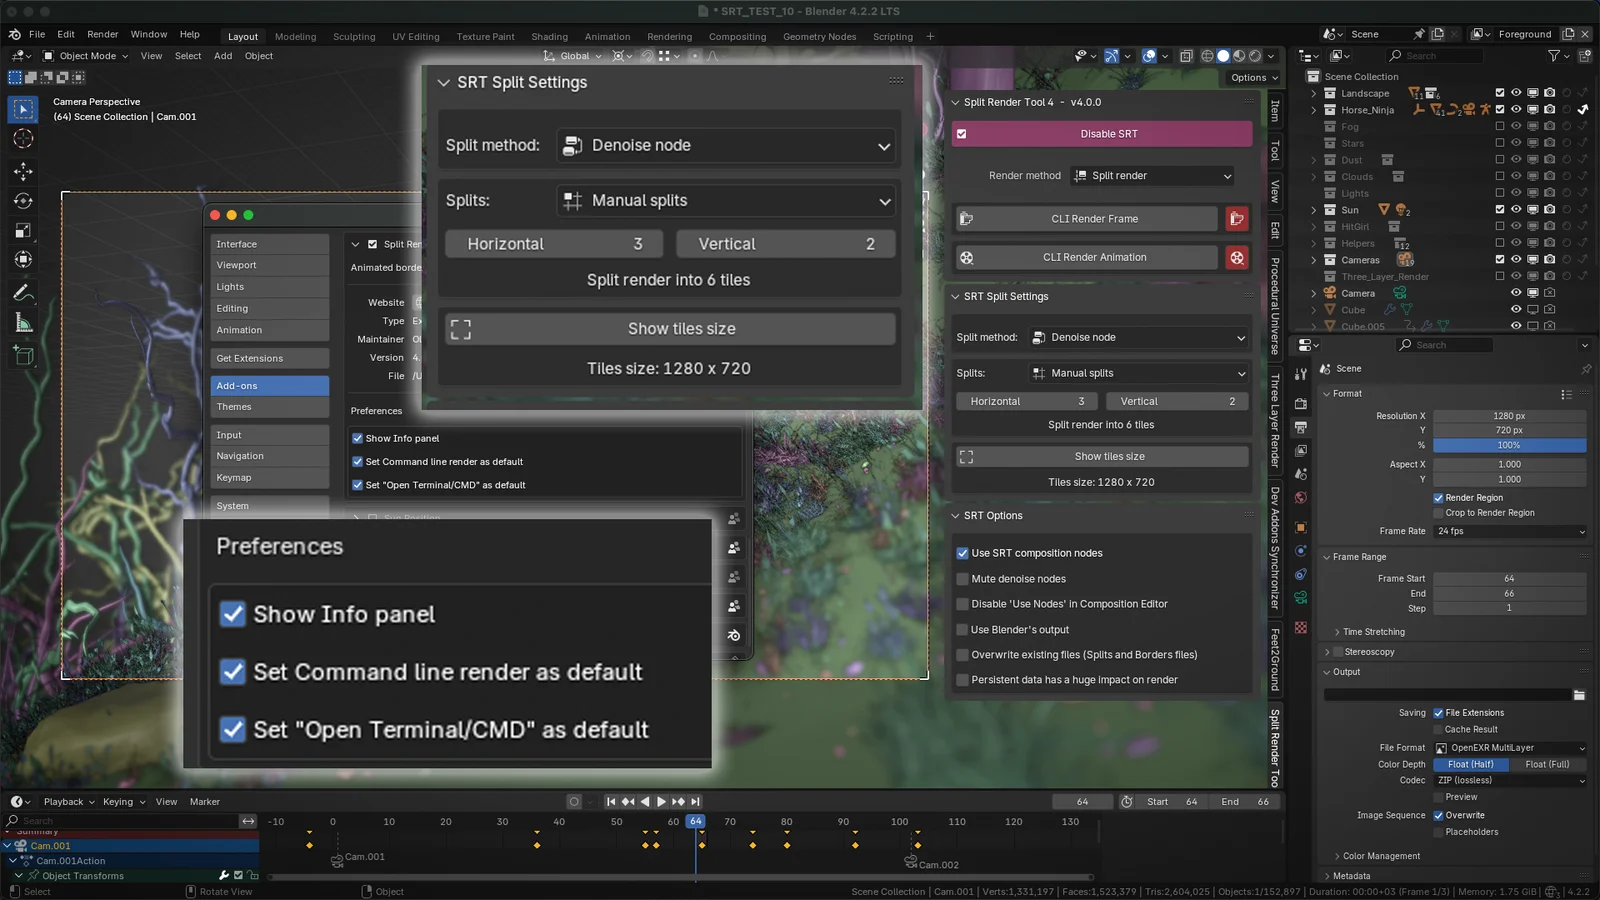The height and width of the screenshot is (900, 1600).
Task: Uncheck 'Use SRT composition nodes'
Action: click(962, 553)
